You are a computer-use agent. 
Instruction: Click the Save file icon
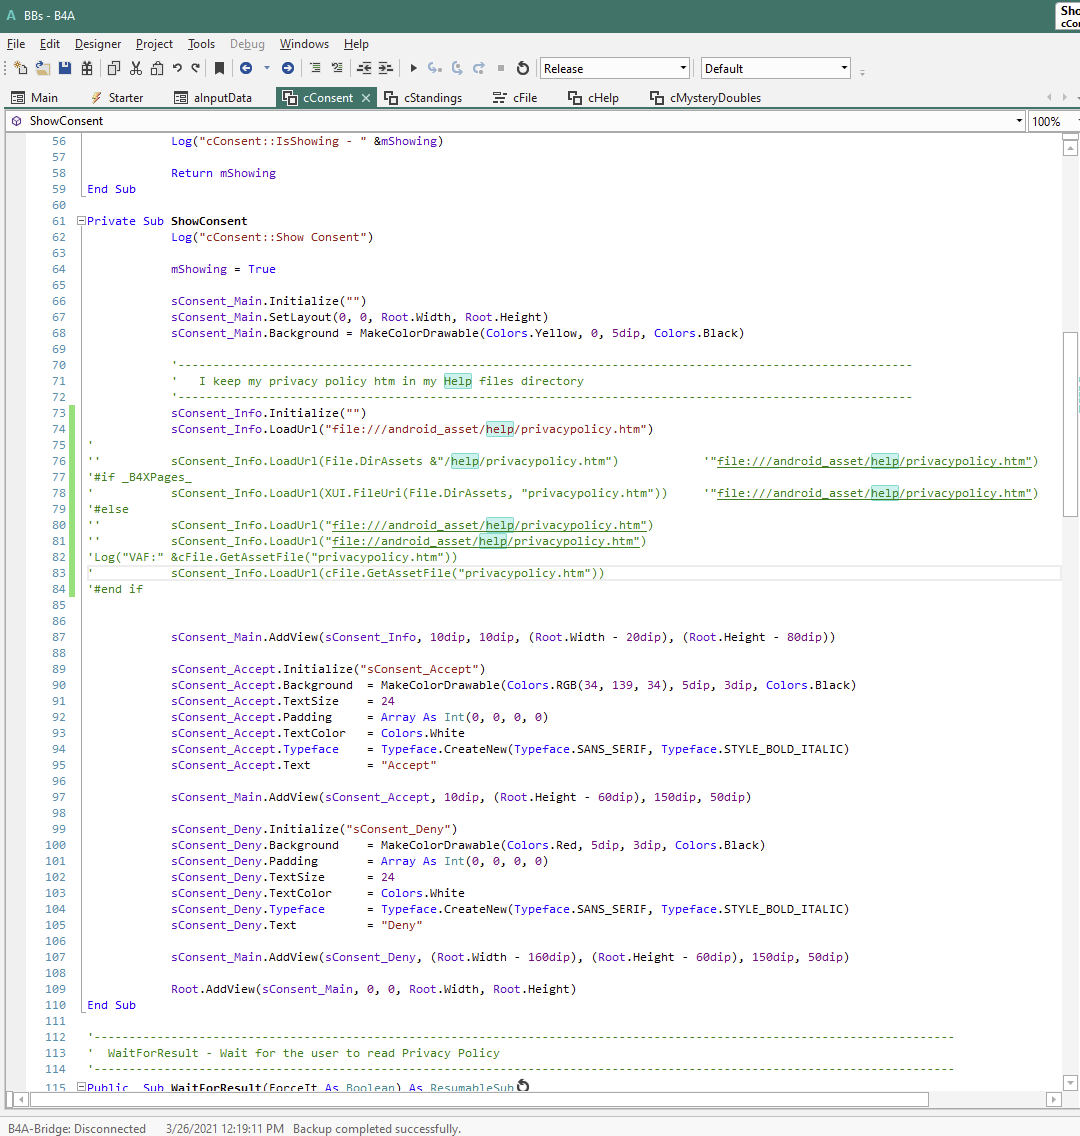click(x=65, y=68)
